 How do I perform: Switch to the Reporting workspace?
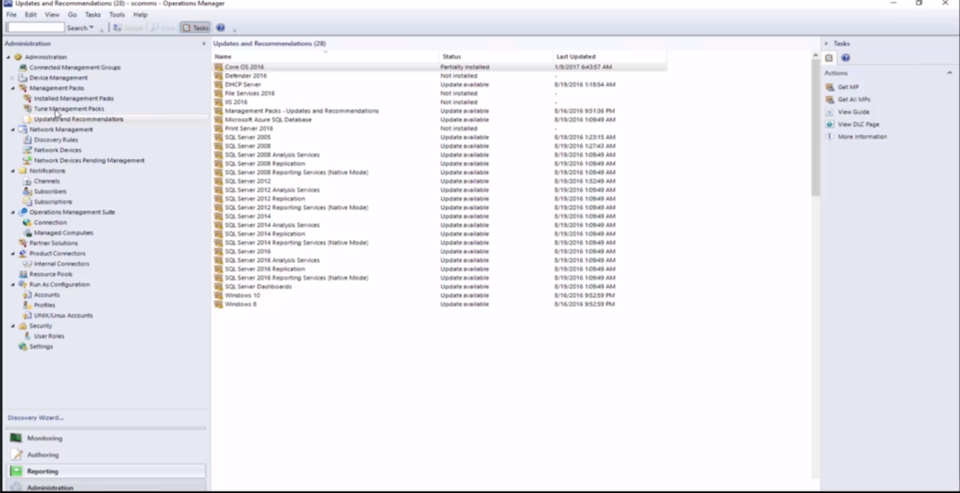[106, 472]
